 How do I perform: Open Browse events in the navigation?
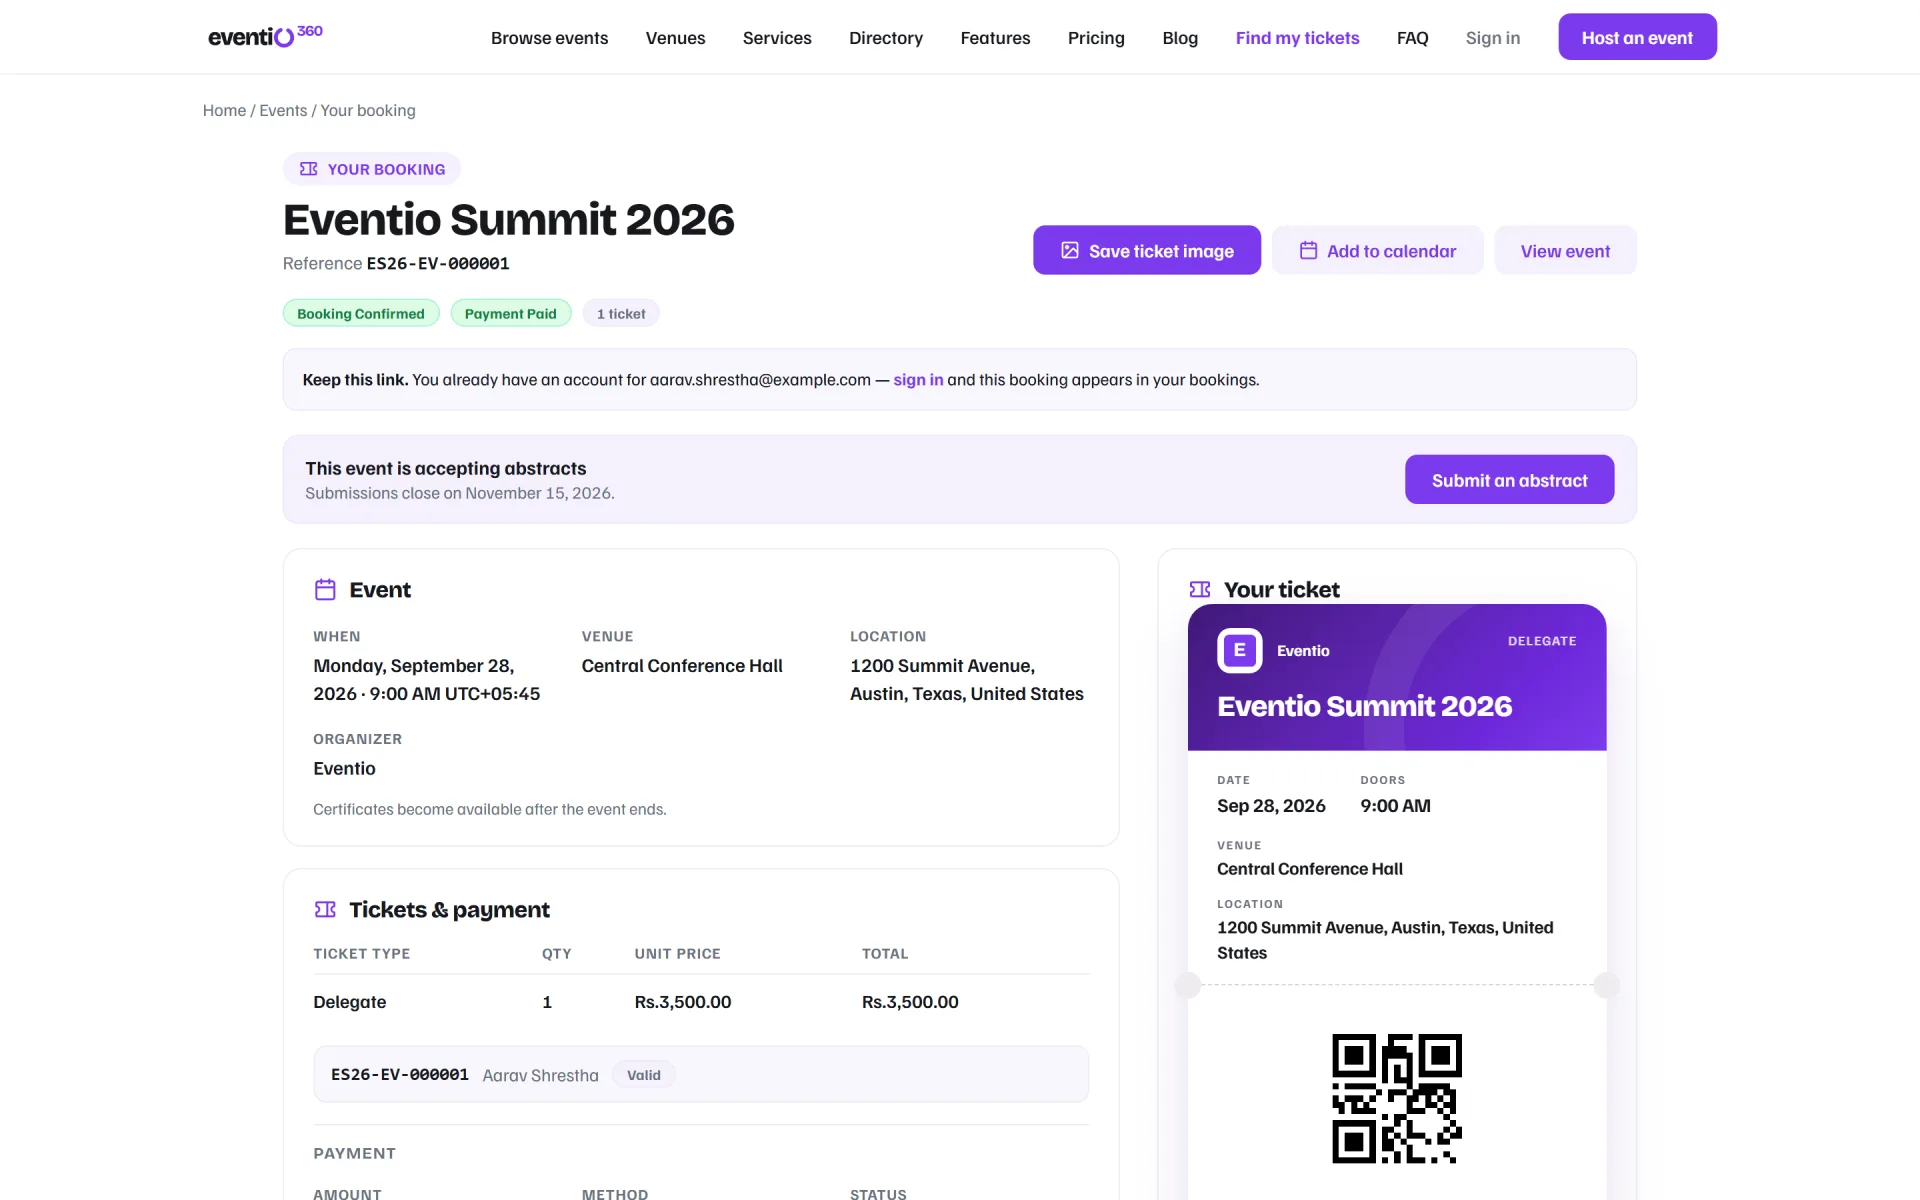click(549, 38)
